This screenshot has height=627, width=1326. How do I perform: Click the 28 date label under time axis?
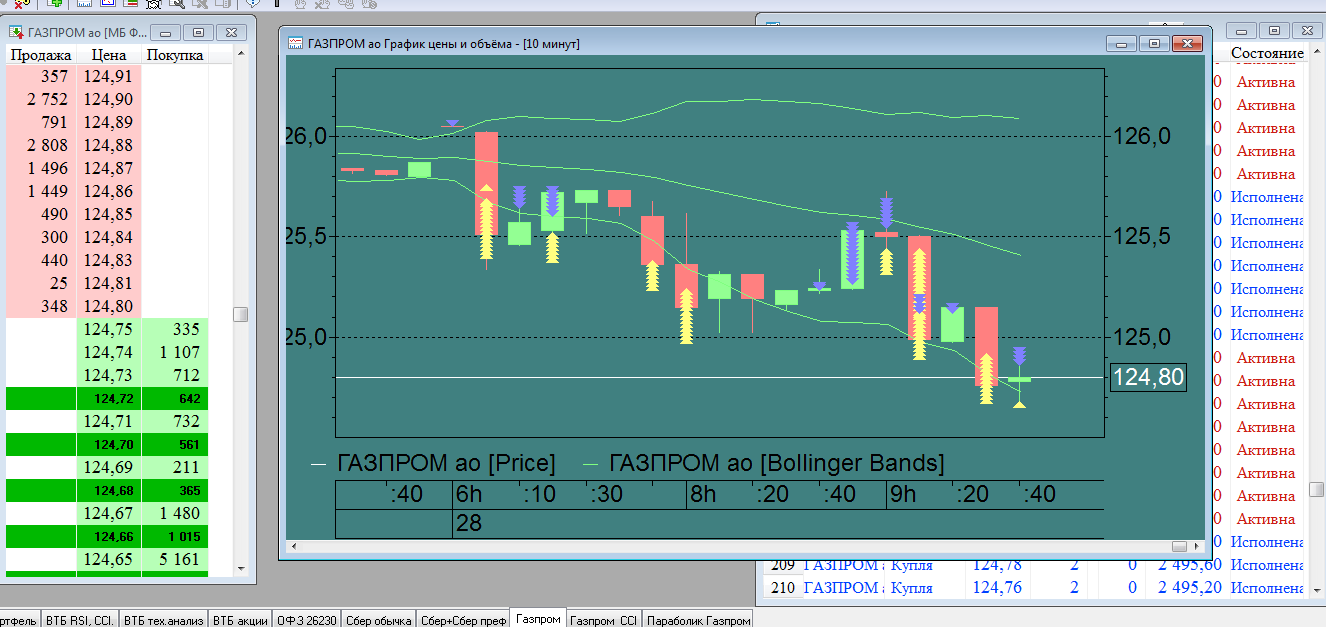coord(469,523)
